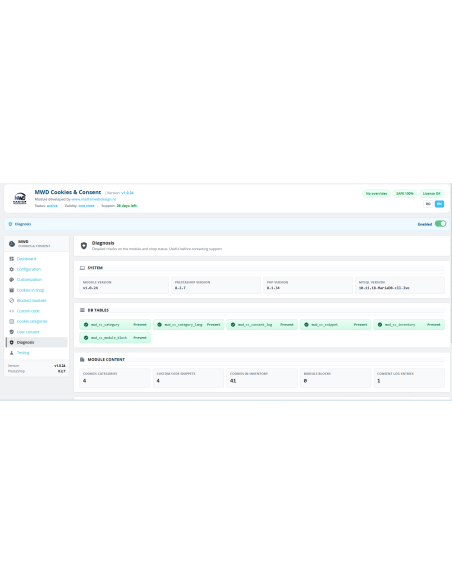
Task: Click the Consent Log Entries 1 card
Action: (409, 378)
